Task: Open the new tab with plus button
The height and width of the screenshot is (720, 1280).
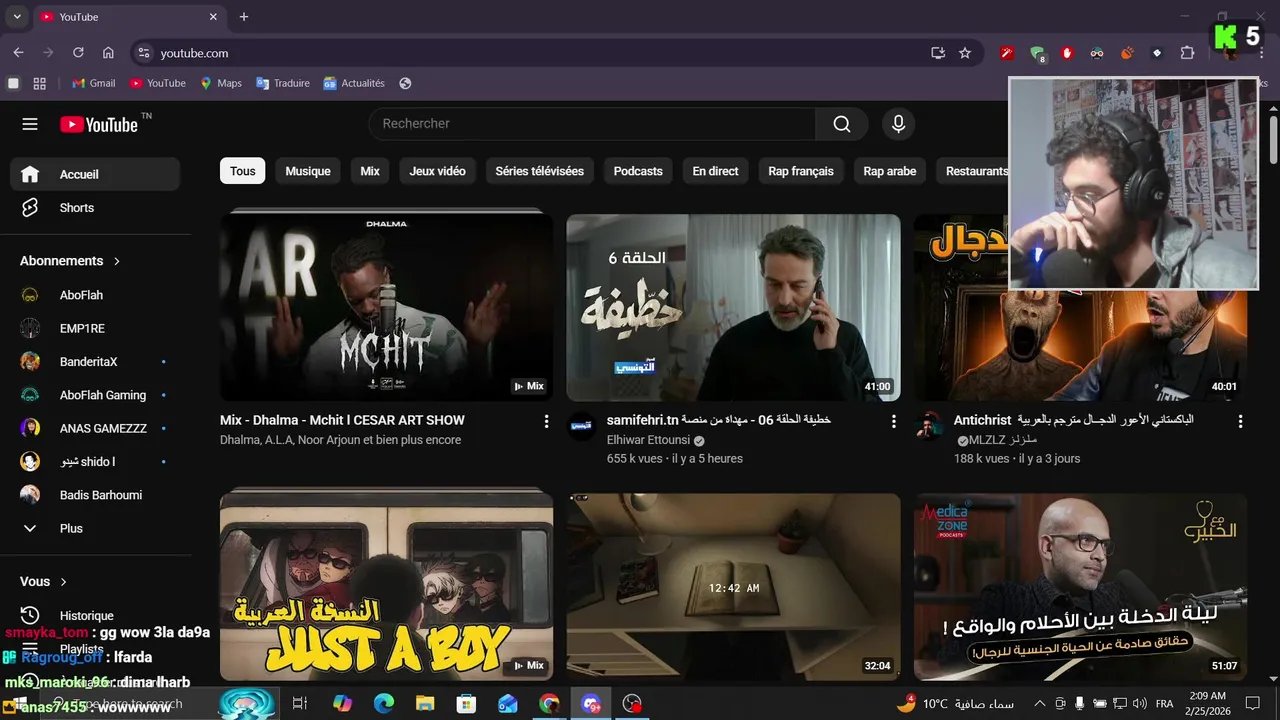Action: tap(243, 17)
